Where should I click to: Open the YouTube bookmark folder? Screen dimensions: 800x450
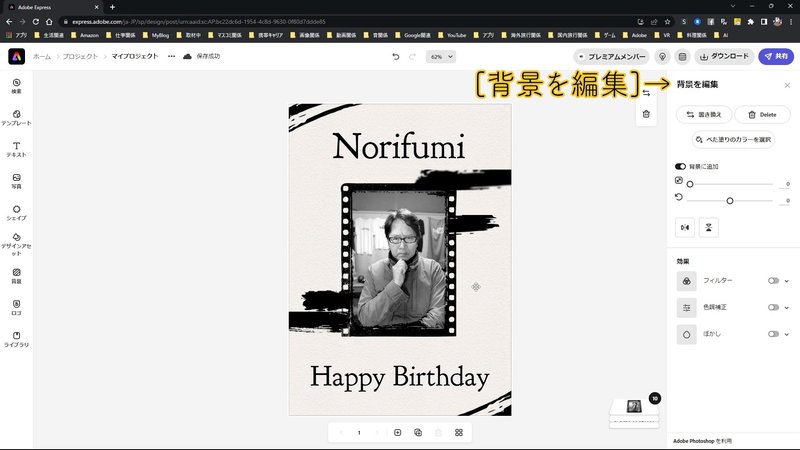pos(452,35)
